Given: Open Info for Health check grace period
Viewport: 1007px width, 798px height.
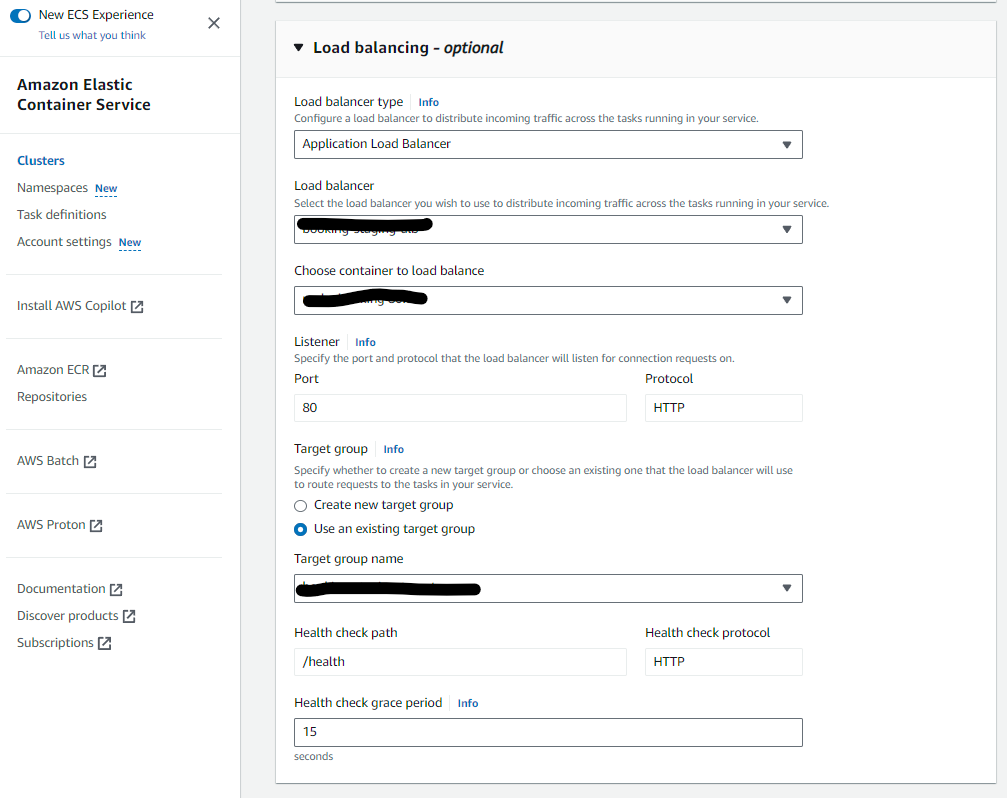Looking at the screenshot, I should tap(468, 703).
